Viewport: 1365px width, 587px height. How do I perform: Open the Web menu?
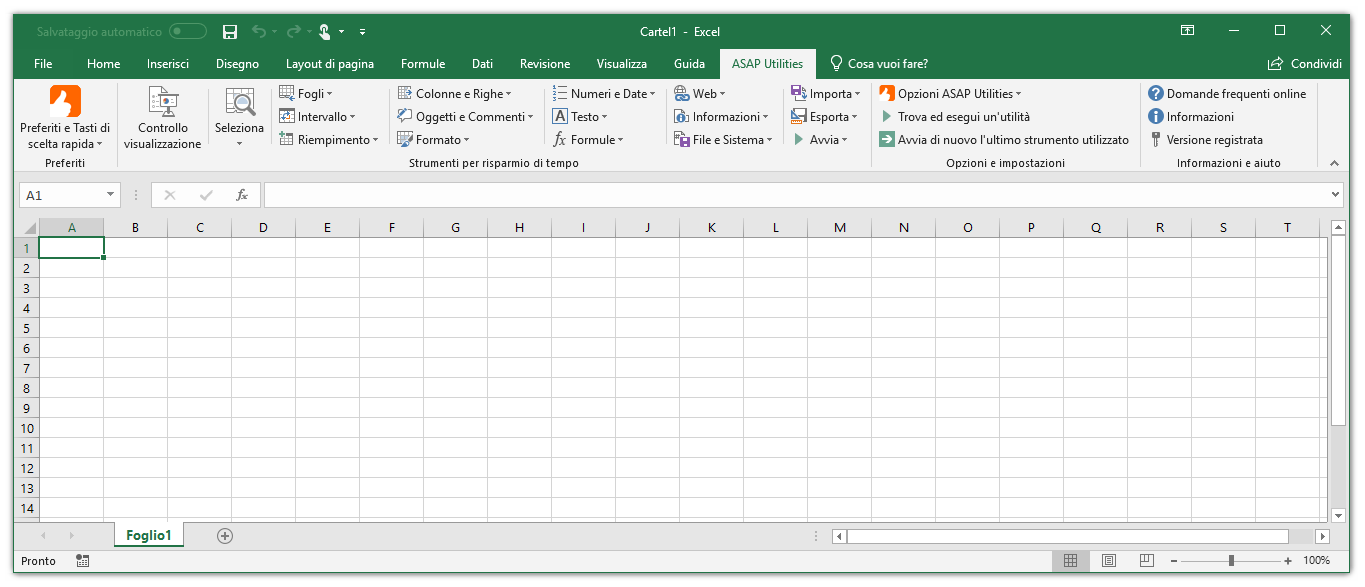pyautogui.click(x=699, y=94)
